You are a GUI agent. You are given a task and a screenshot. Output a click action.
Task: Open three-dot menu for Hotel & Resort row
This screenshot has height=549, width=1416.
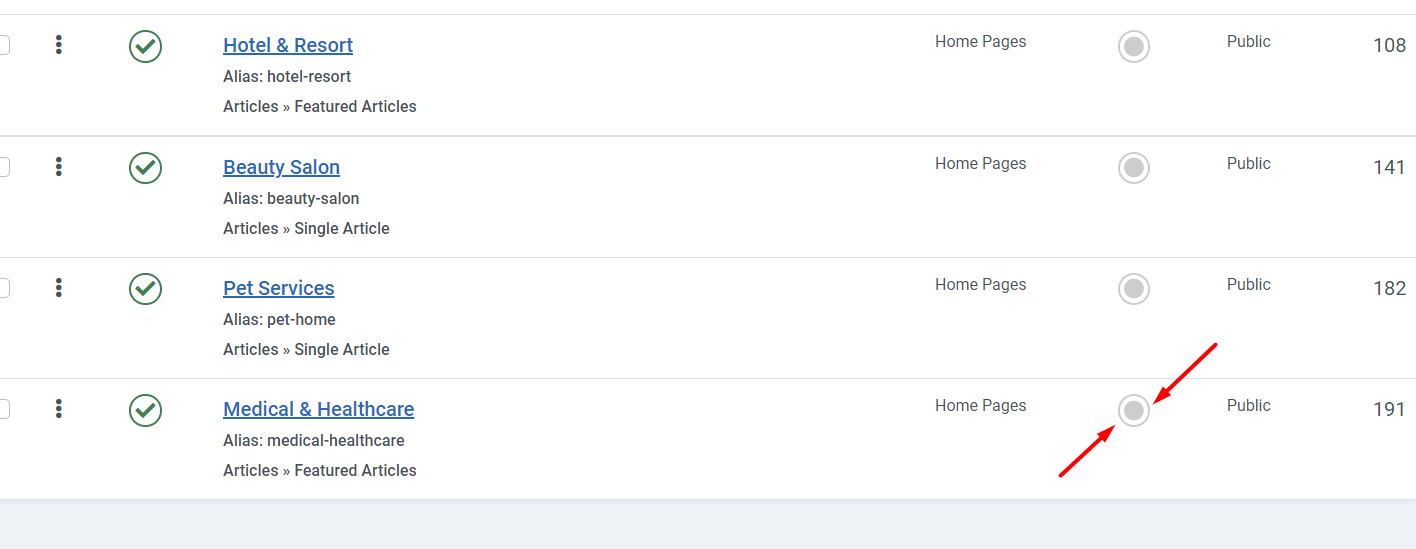coord(59,45)
